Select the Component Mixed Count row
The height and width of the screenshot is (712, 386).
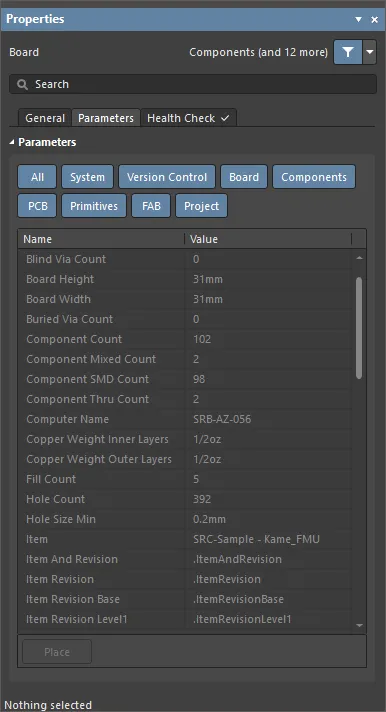tap(185, 359)
